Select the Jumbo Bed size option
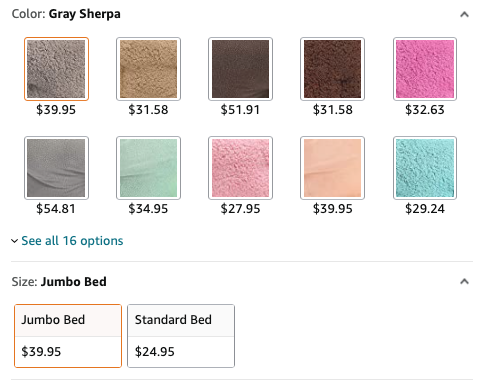 [x=68, y=336]
